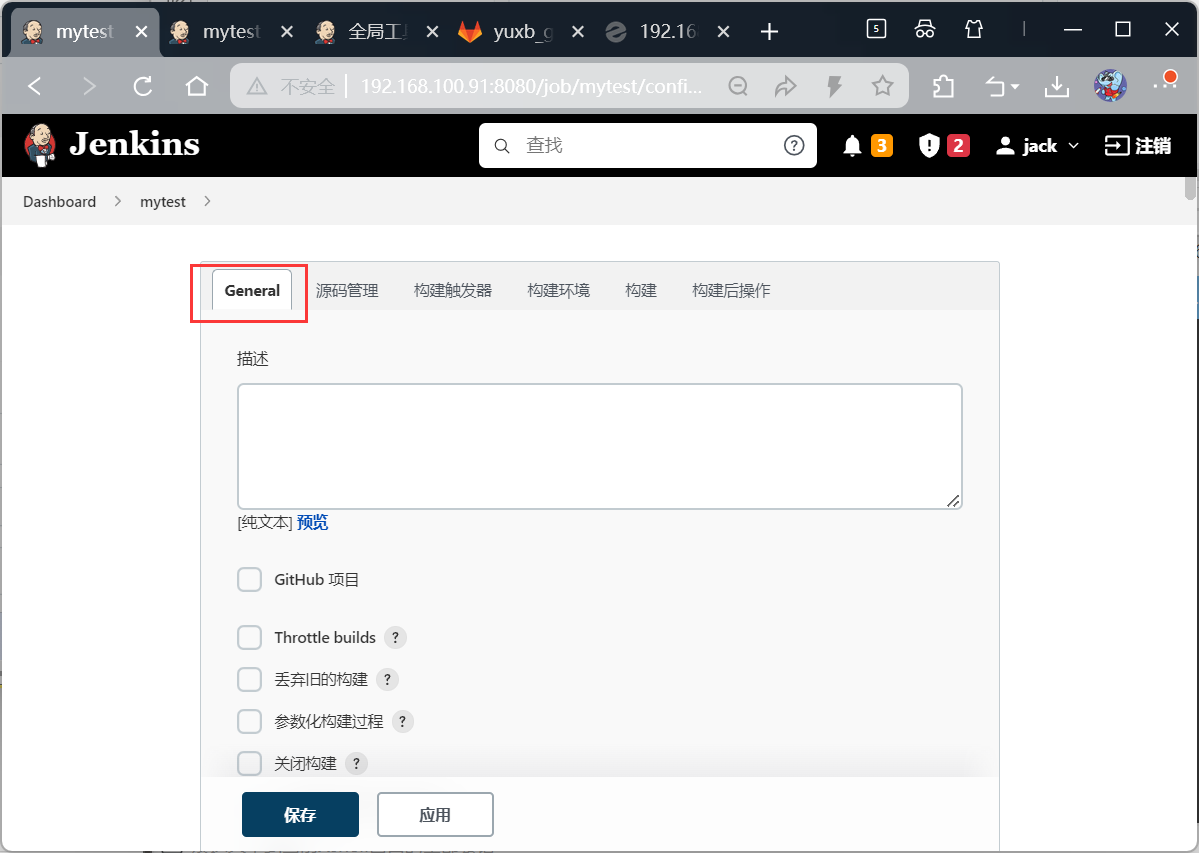The image size is (1199, 853).
Task: Switch to second mytest browser tab
Action: pyautogui.click(x=229, y=32)
